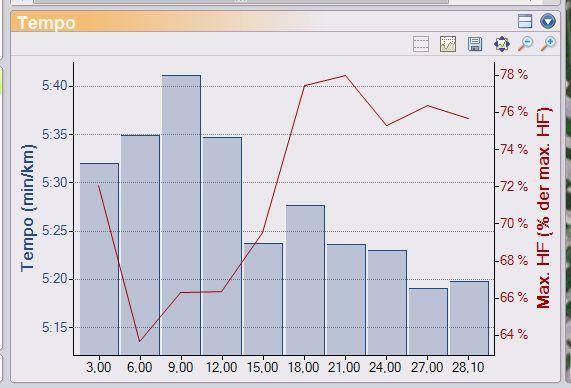Click the 68 % heart rate axis value
This screenshot has width=571, height=388.
tap(514, 260)
